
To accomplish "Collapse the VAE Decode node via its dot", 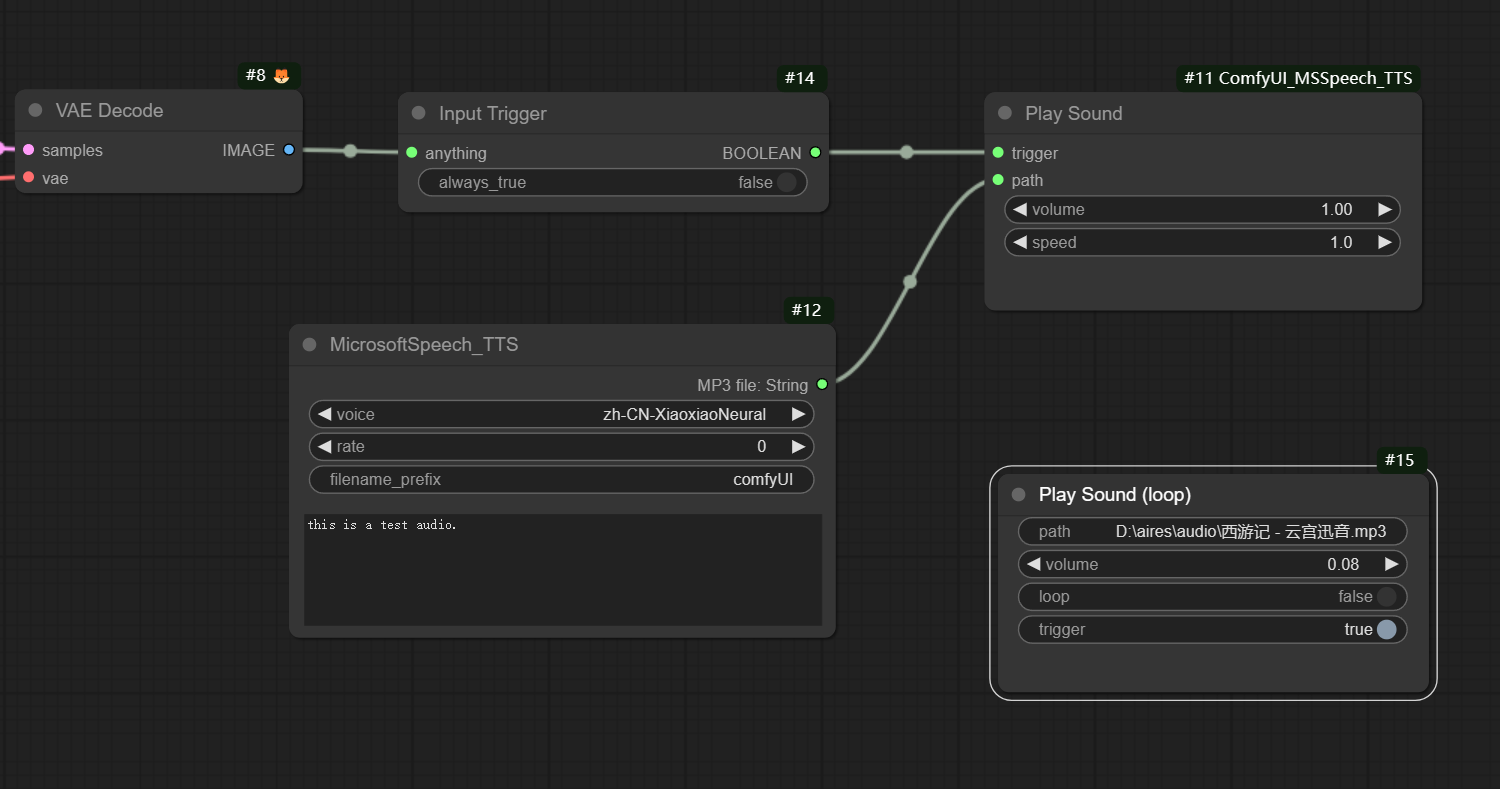I will click(36, 110).
